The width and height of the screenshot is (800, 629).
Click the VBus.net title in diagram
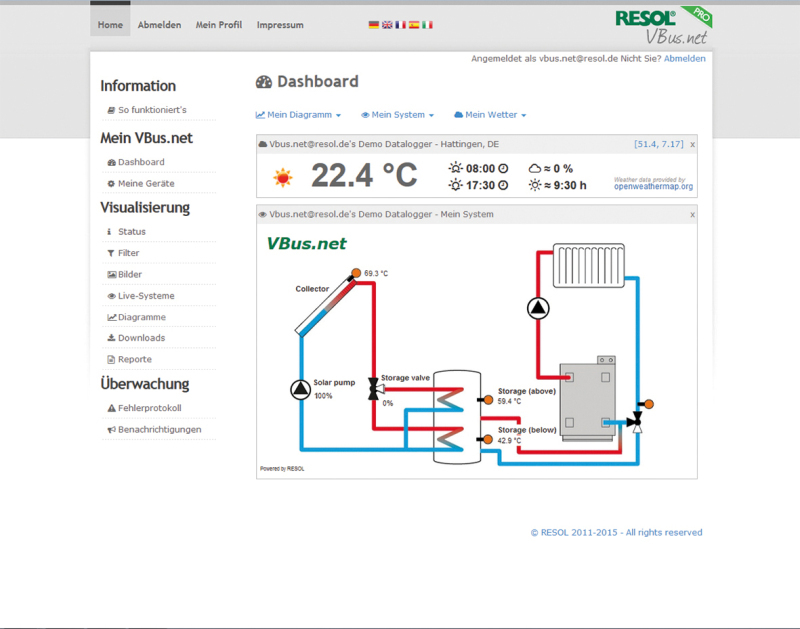pyautogui.click(x=306, y=244)
